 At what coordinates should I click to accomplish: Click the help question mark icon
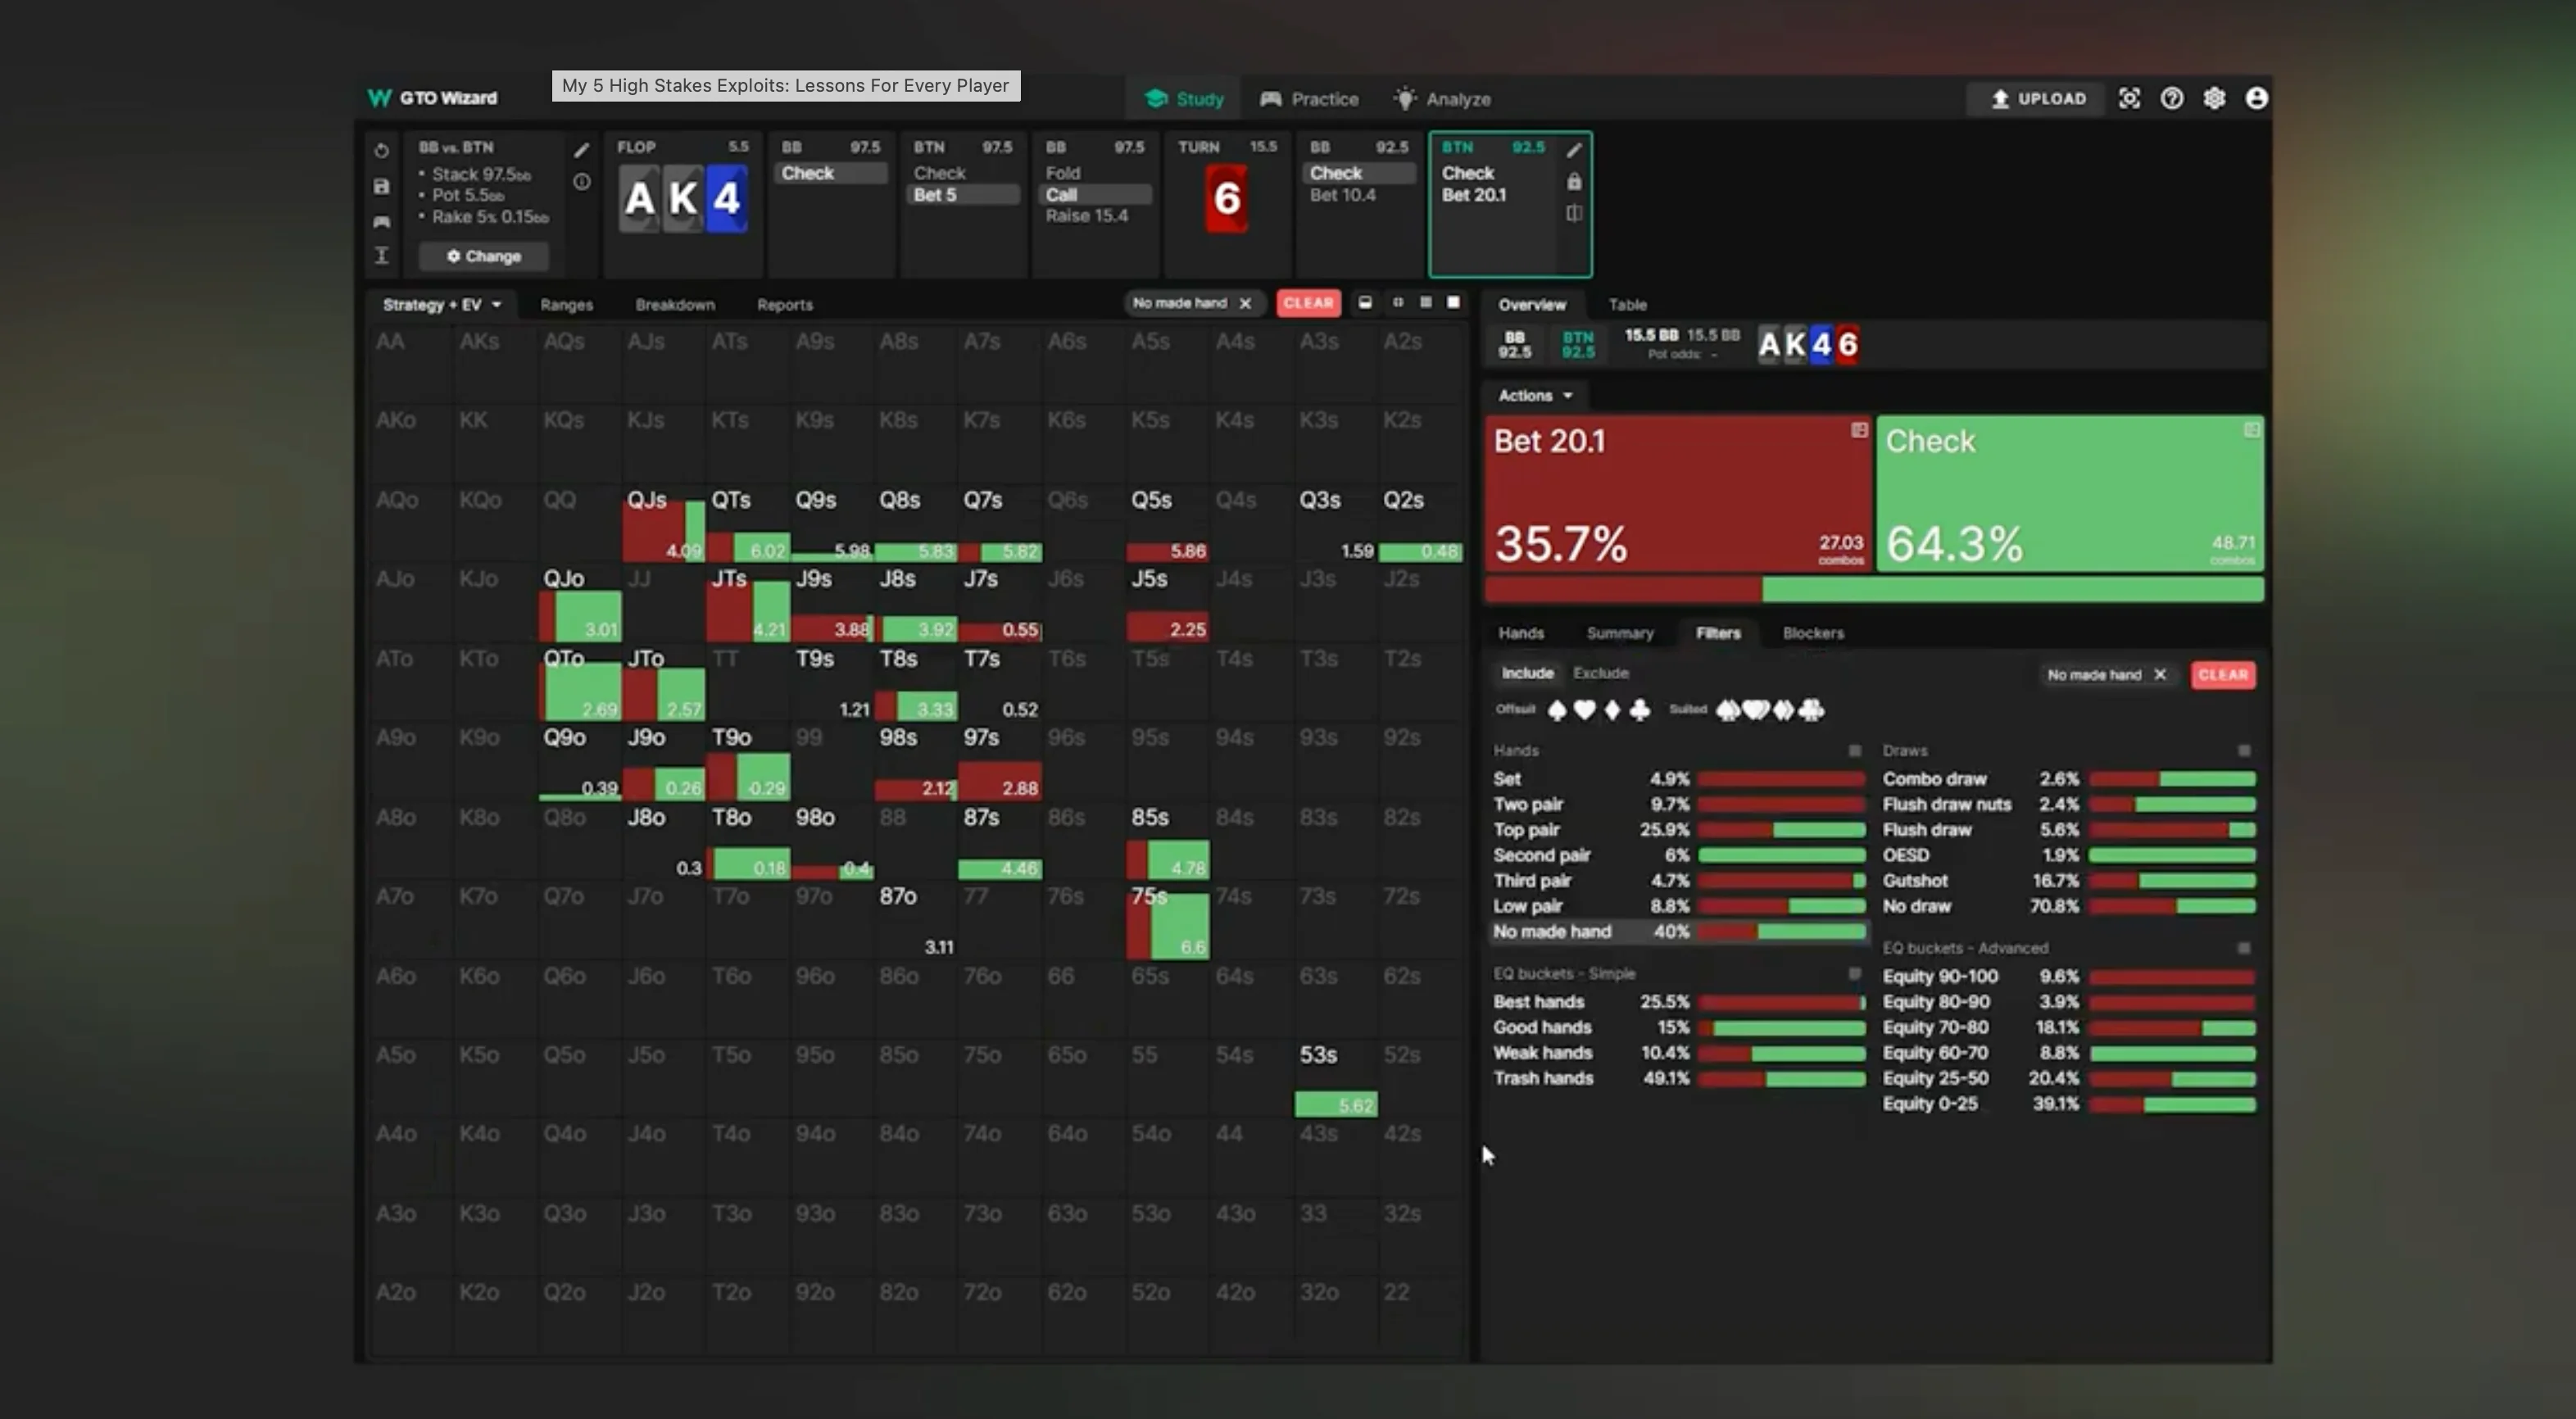coord(2172,98)
